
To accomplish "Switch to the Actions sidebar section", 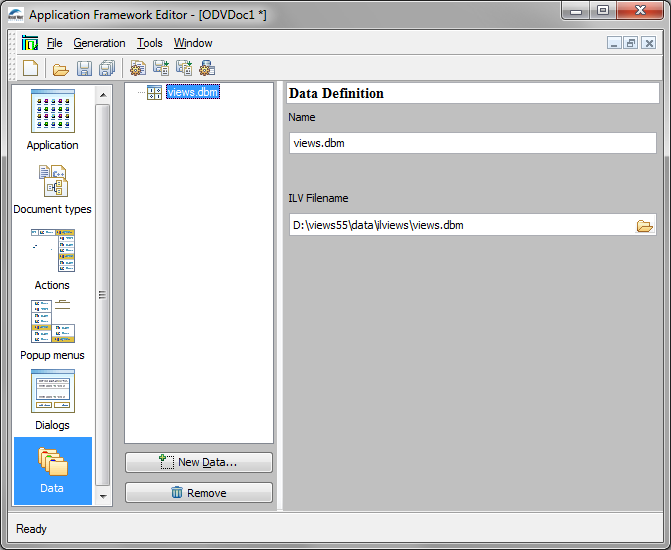I will (x=52, y=259).
